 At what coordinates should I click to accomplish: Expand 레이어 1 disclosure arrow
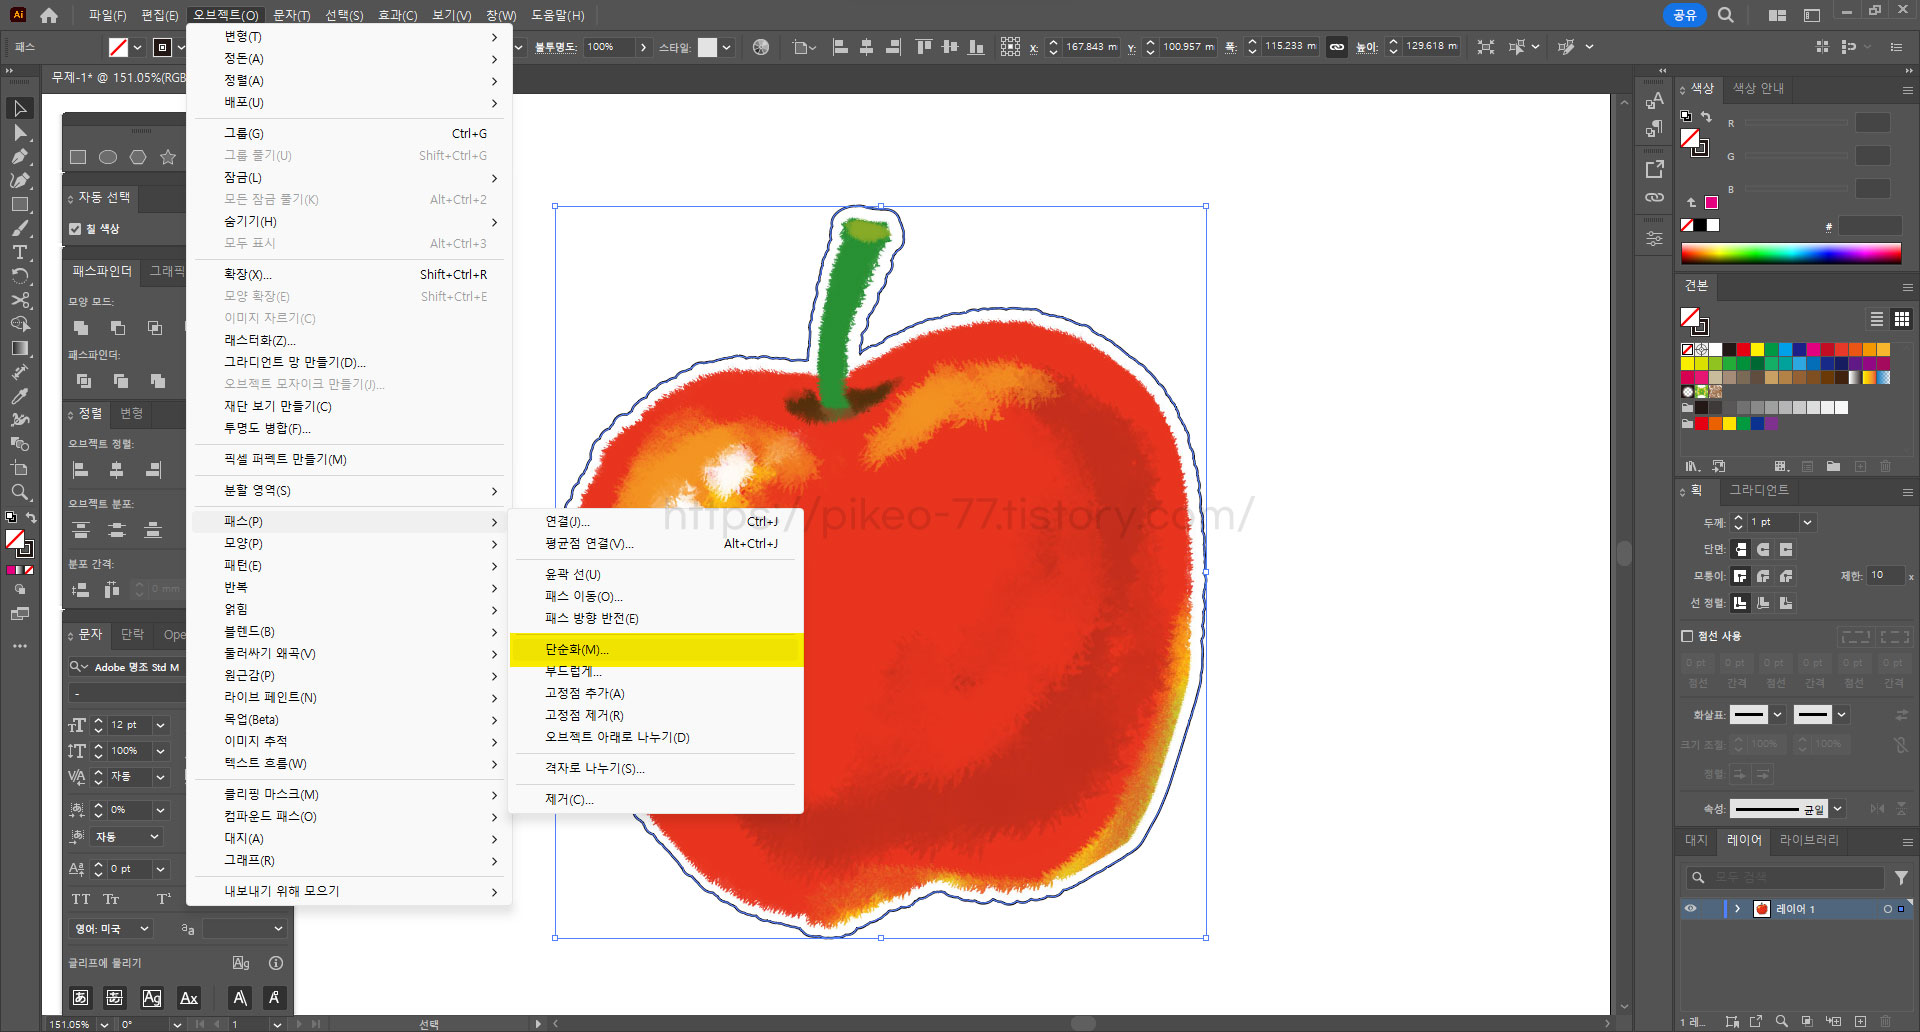[x=1738, y=909]
